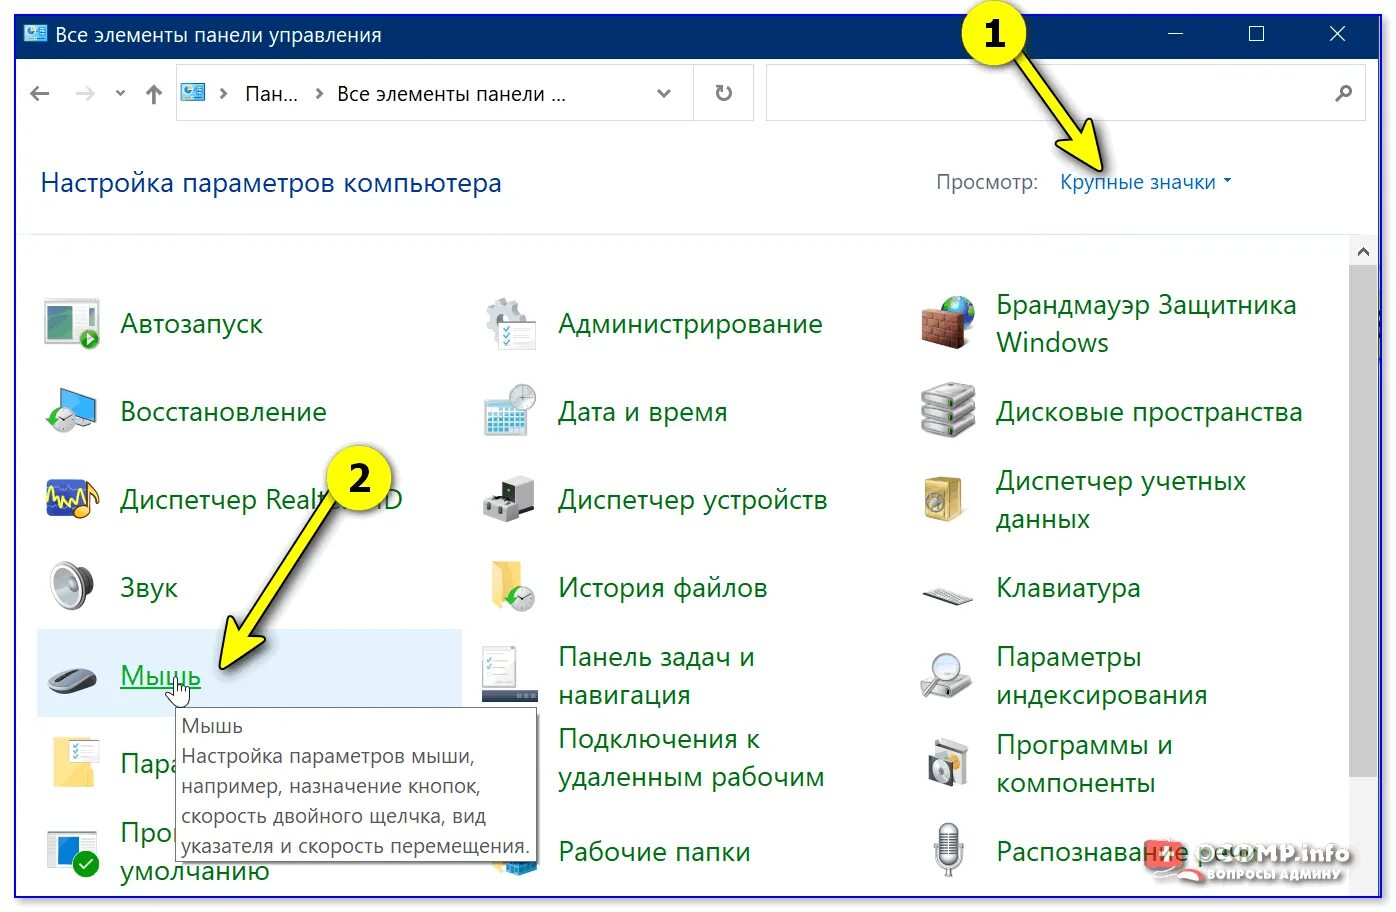Open the back-button history chevron

[120, 92]
